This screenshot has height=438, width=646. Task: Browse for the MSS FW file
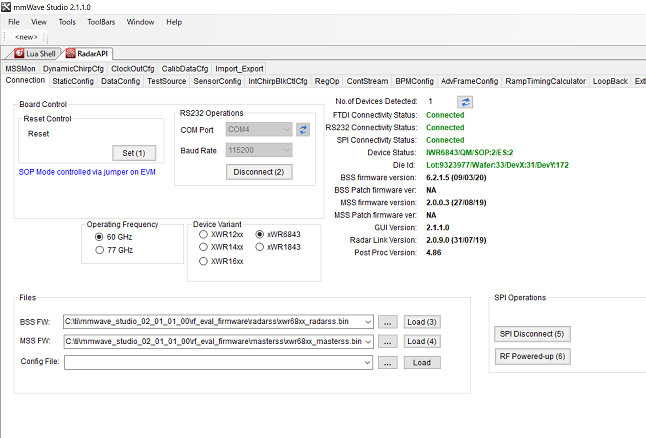388,341
